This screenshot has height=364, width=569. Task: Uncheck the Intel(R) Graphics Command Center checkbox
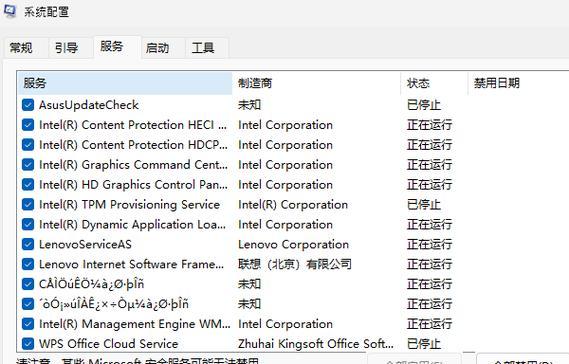pyautogui.click(x=28, y=165)
